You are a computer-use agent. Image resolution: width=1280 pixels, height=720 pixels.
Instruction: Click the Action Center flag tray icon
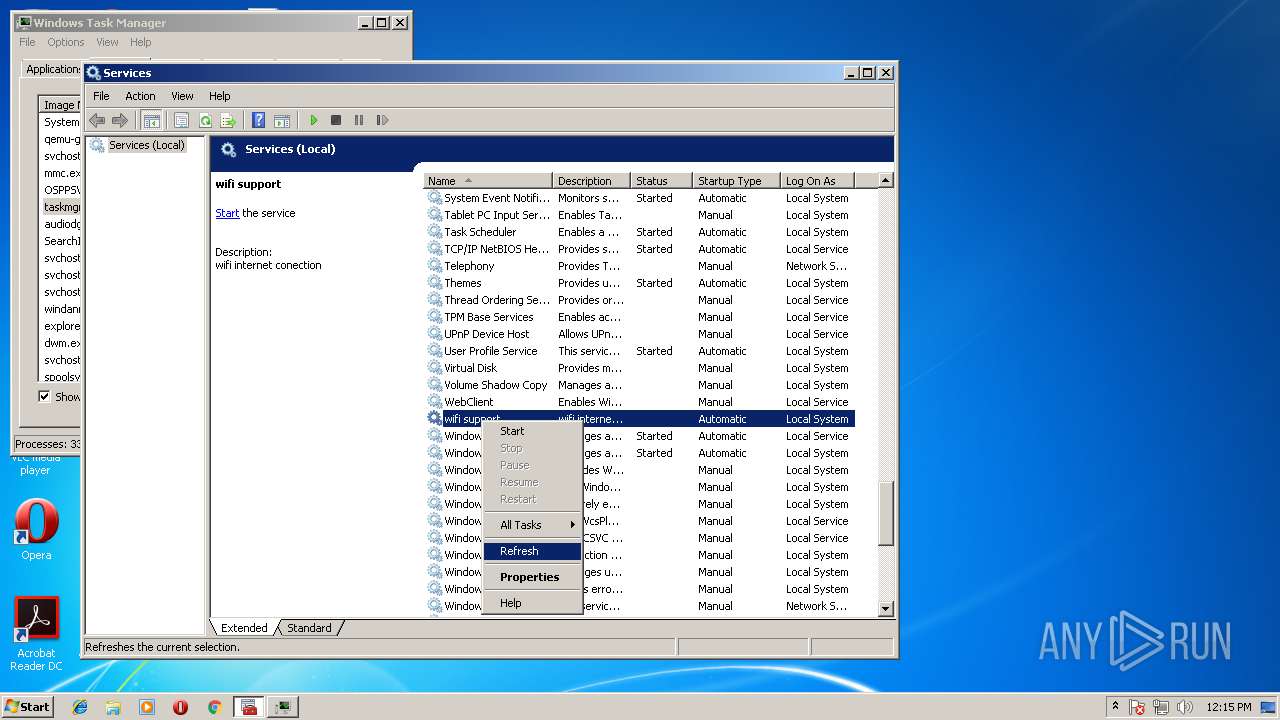tap(1138, 707)
